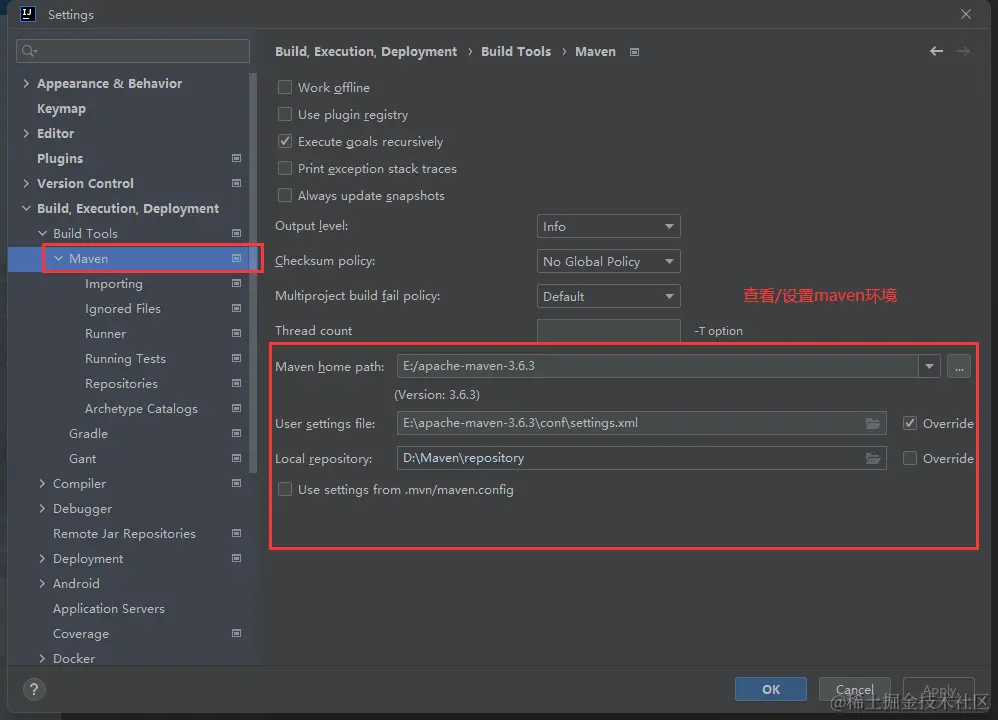
Task: Click the OK button
Action: point(771,689)
